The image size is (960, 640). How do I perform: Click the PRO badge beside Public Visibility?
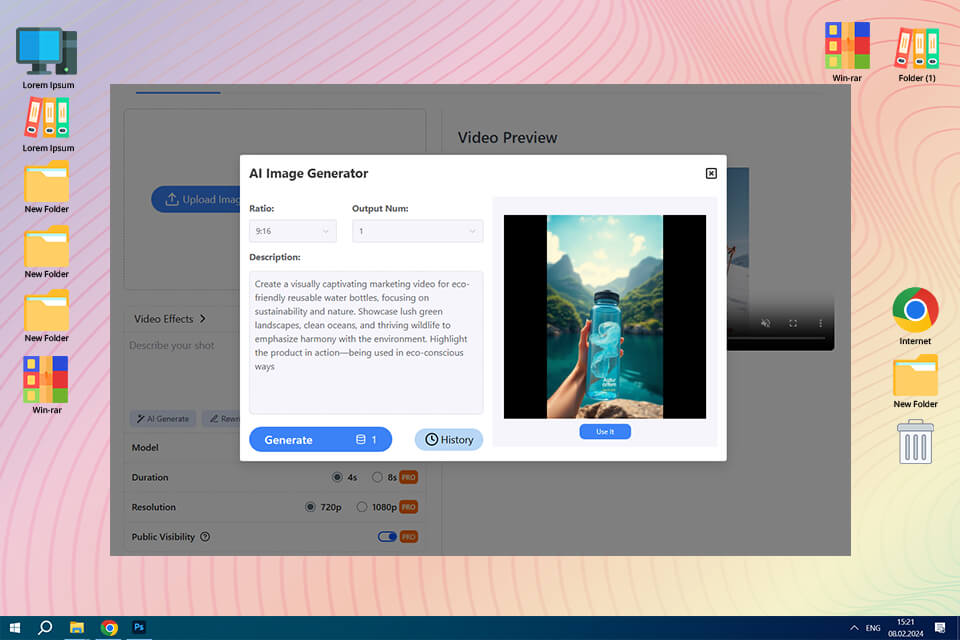[x=408, y=536]
